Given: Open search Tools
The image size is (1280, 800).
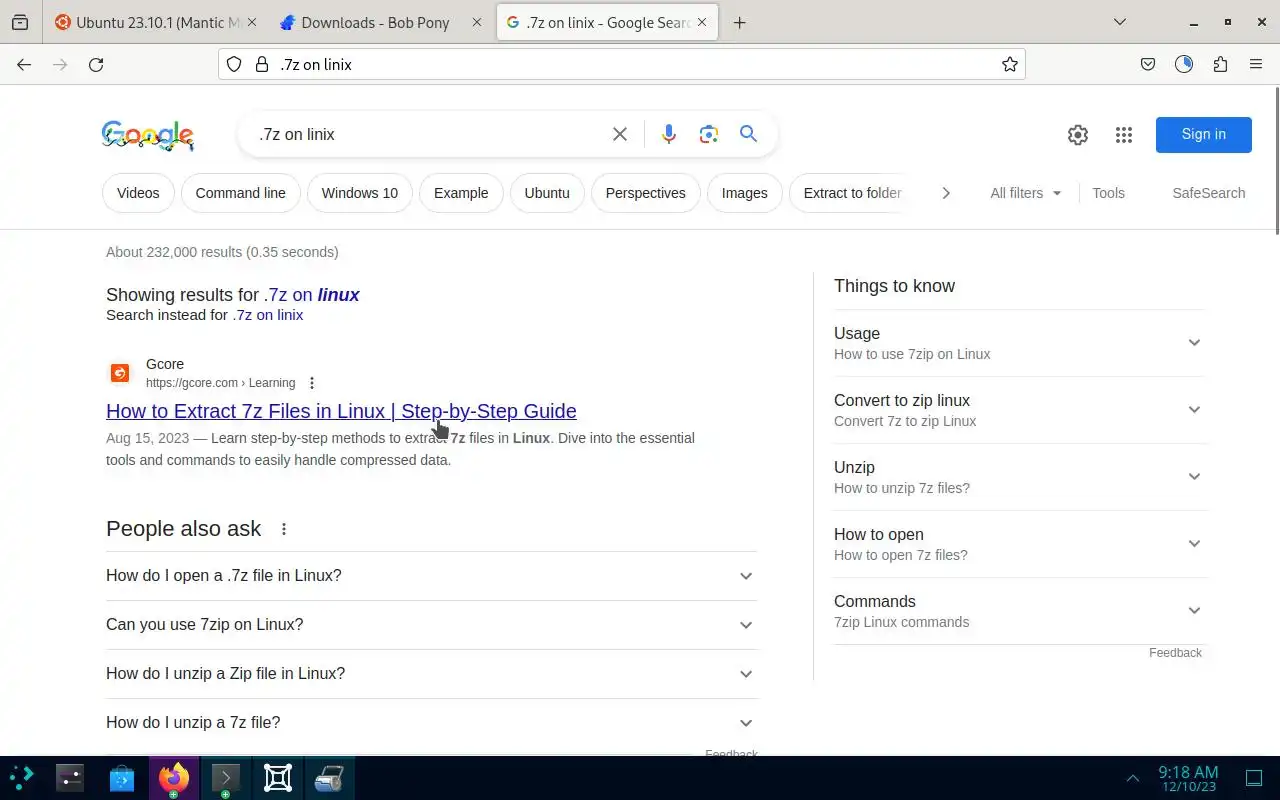Looking at the screenshot, I should click(x=1108, y=193).
